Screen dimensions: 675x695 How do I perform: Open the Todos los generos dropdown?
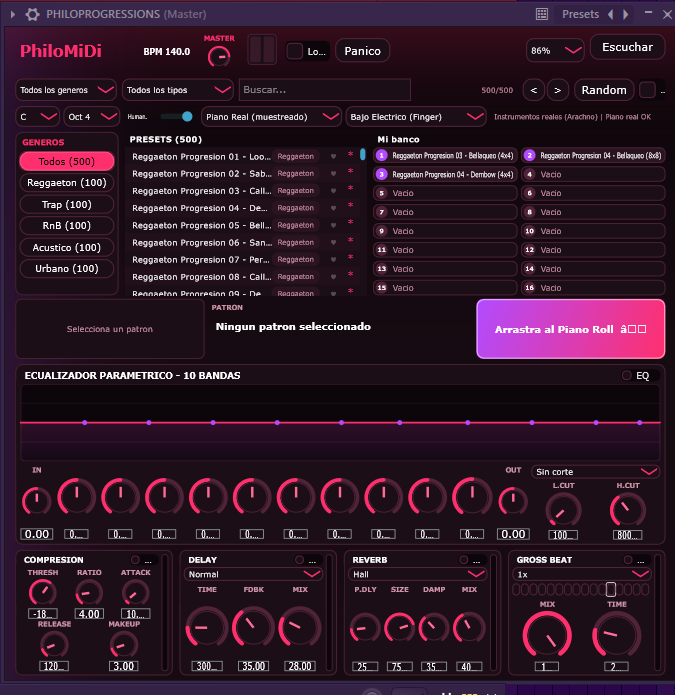tap(66, 90)
